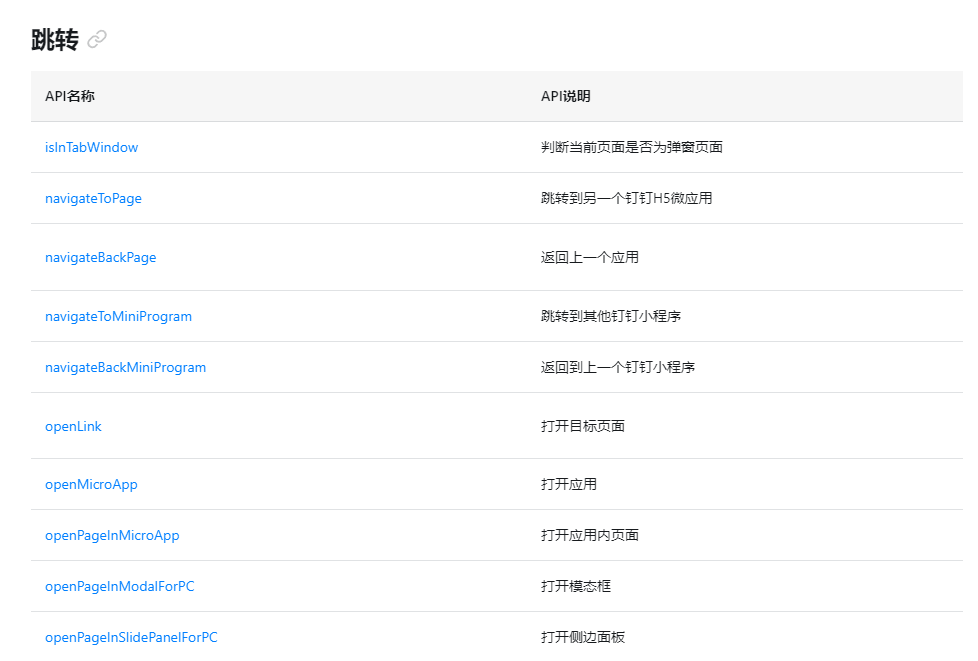Open the openPageInSlidePanelForPC link
The height and width of the screenshot is (661, 978).
click(131, 637)
